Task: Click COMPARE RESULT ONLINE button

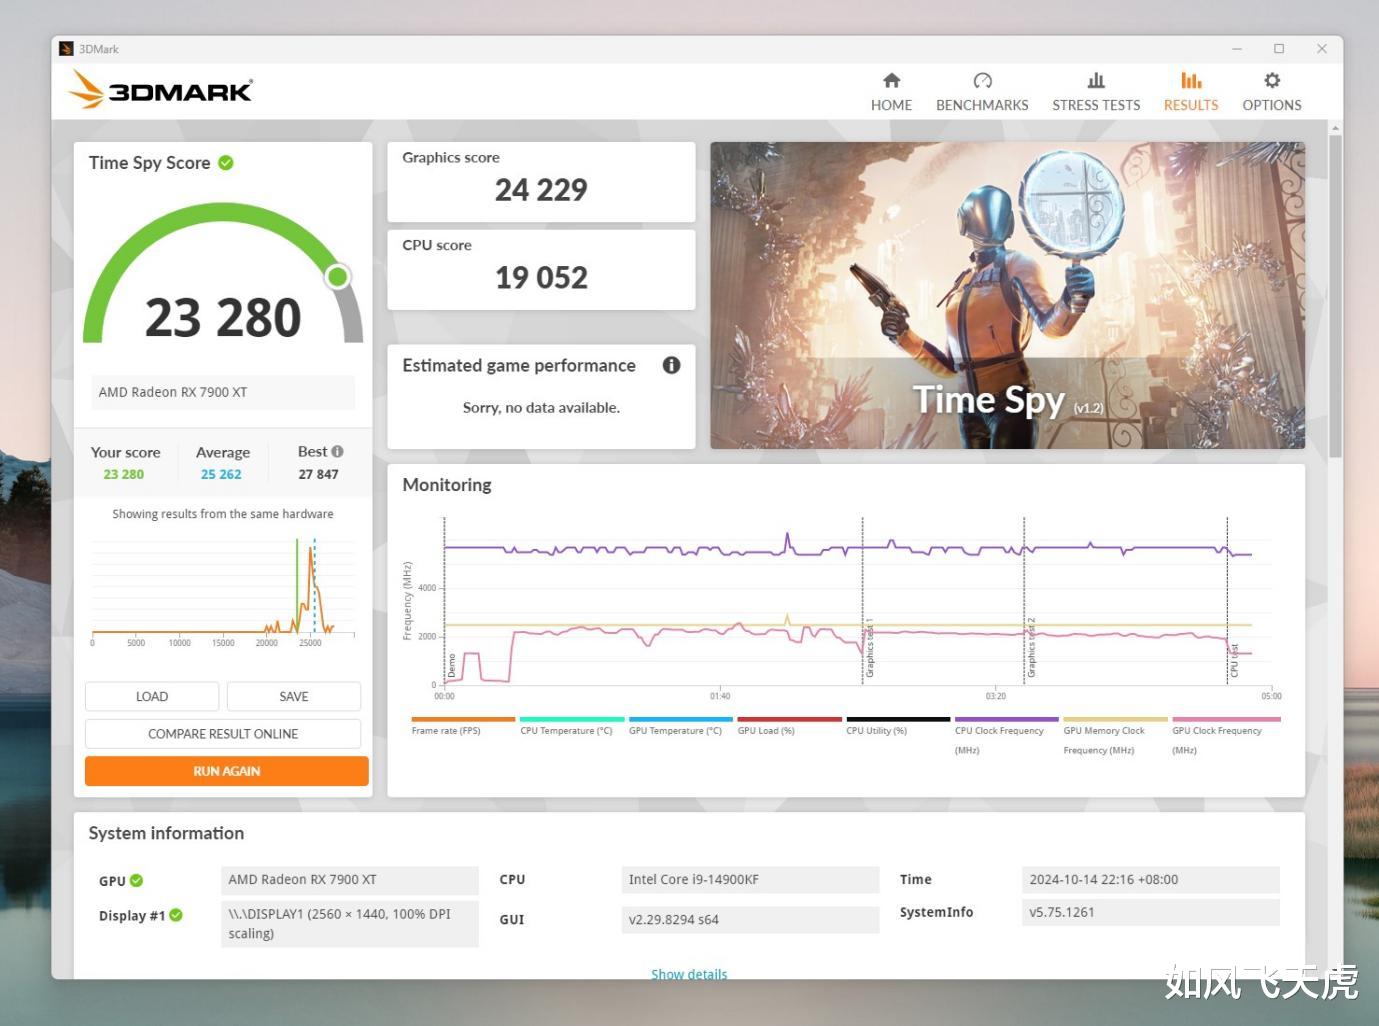Action: click(223, 734)
